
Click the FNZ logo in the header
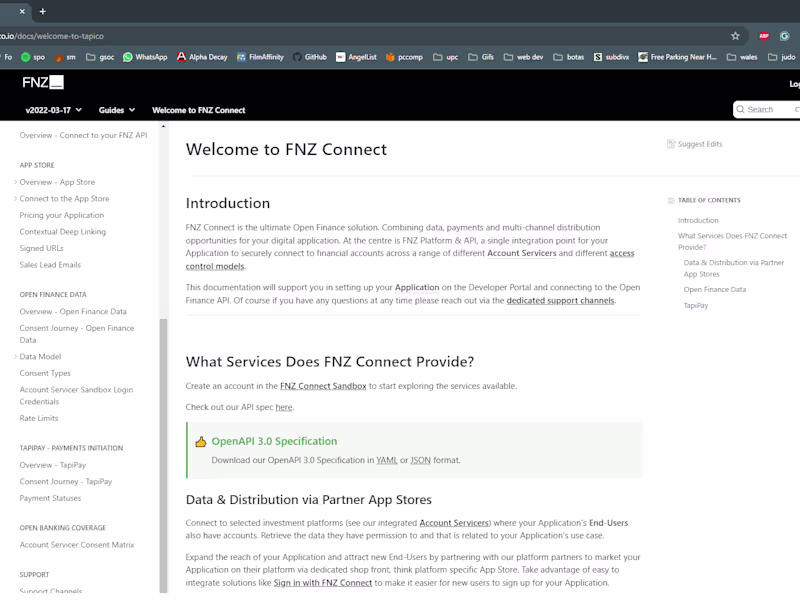42,82
